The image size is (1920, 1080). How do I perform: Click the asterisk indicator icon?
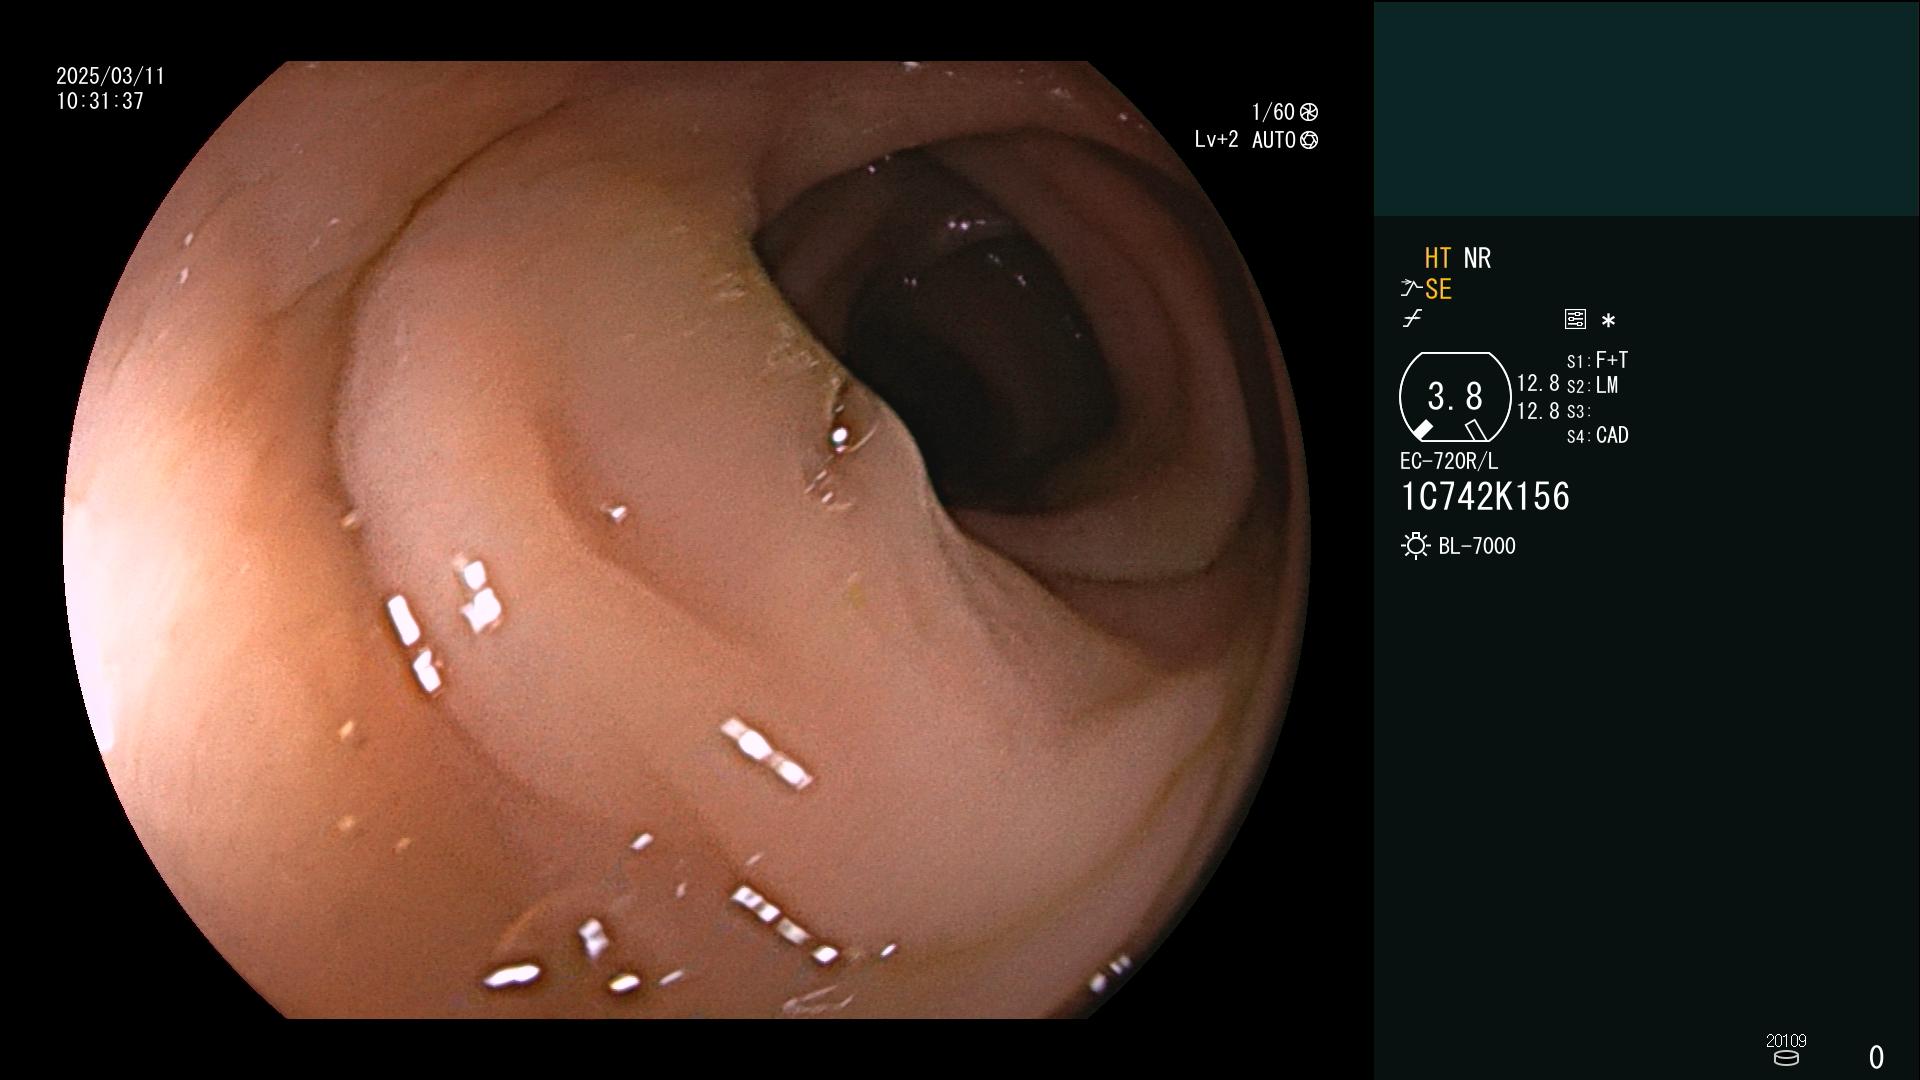point(1608,321)
